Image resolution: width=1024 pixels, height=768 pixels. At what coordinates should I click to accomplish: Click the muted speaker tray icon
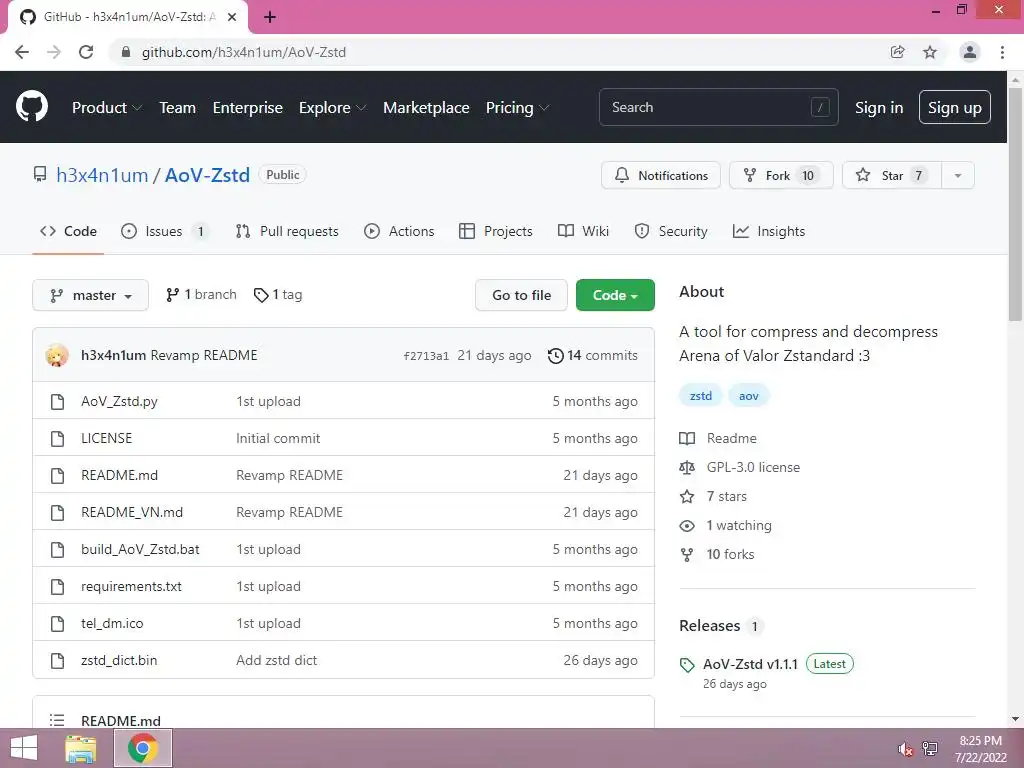coord(905,749)
